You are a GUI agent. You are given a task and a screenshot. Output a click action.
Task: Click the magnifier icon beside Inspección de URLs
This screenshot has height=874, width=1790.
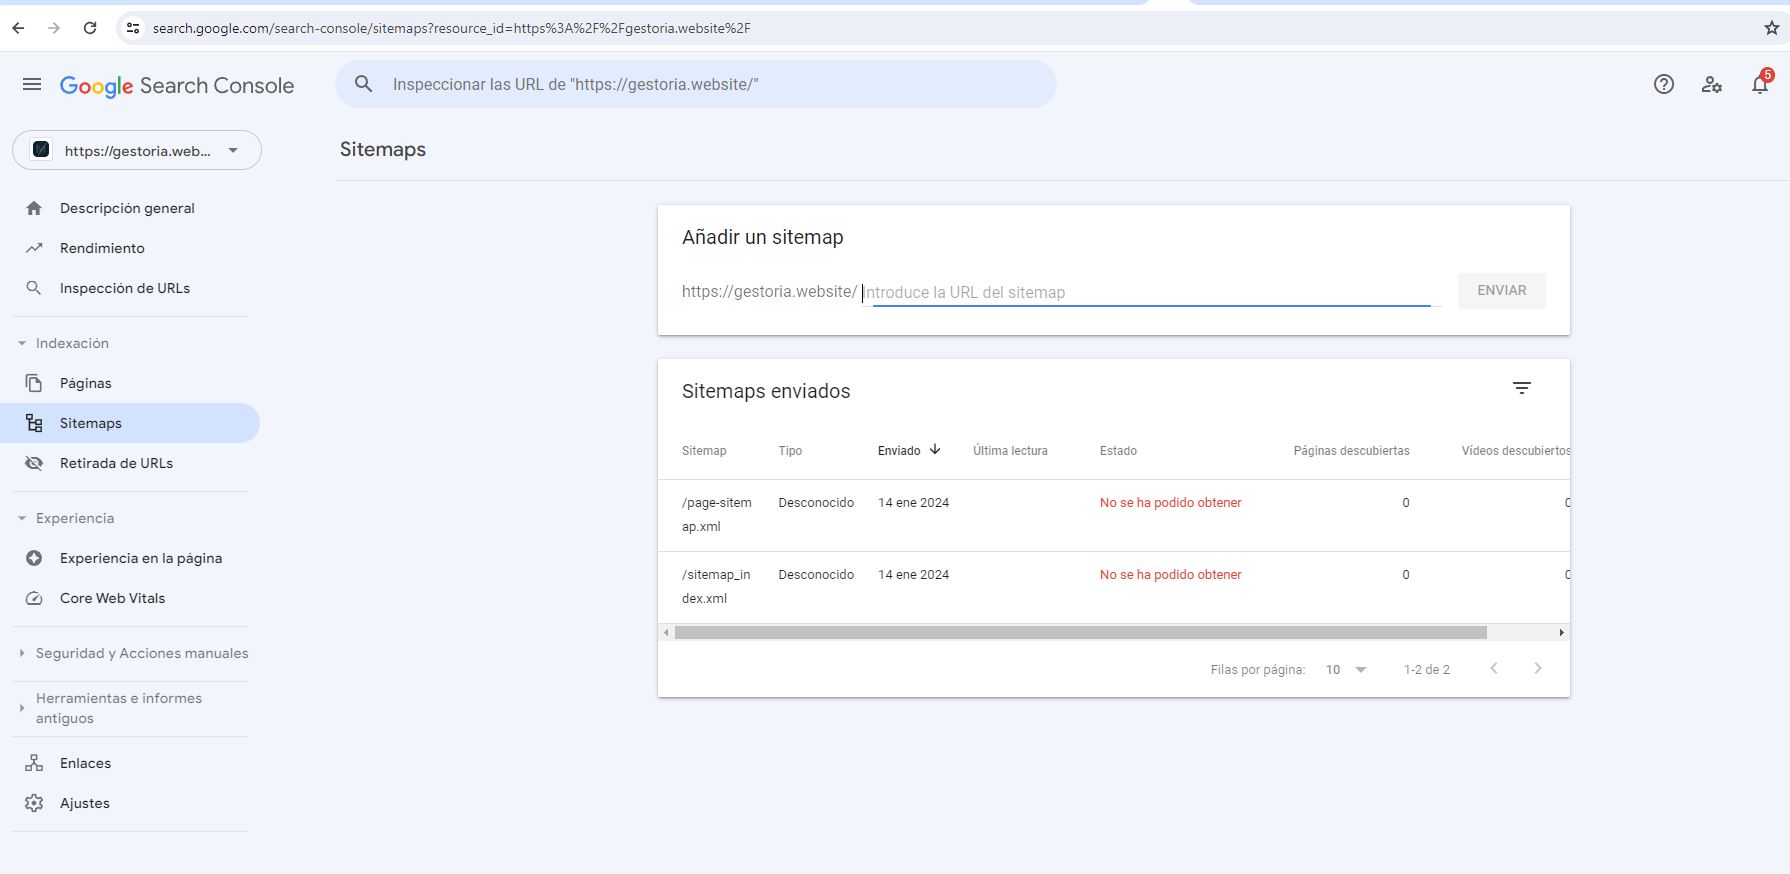pyautogui.click(x=34, y=288)
